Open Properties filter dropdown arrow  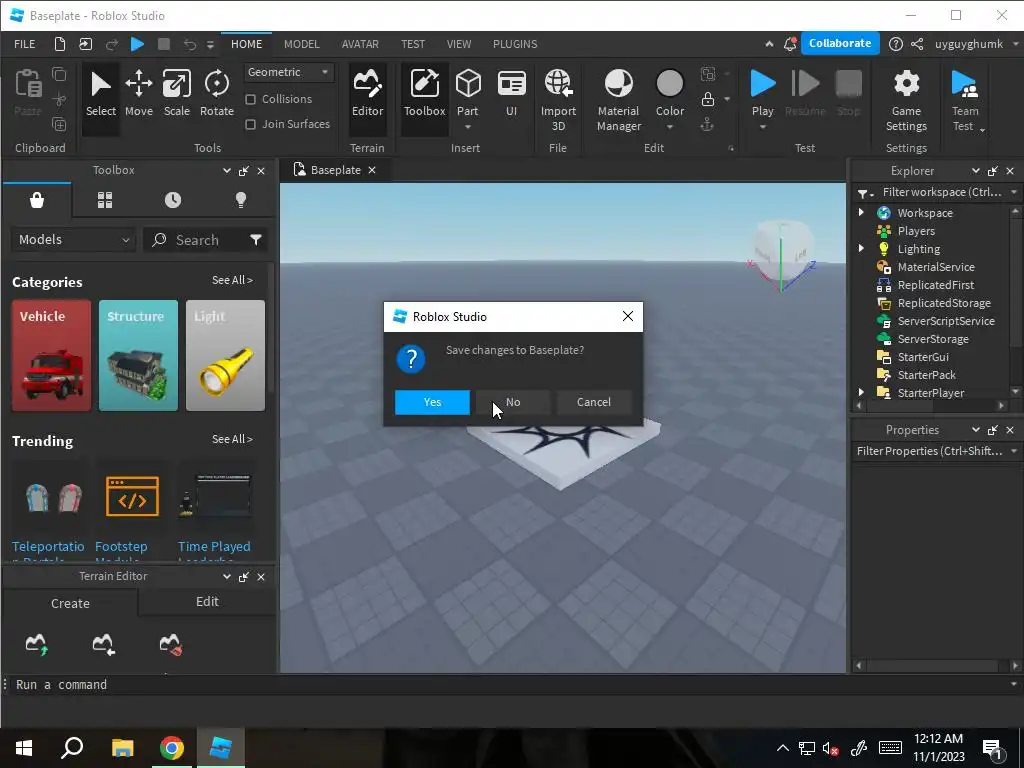pyautogui.click(x=1014, y=451)
